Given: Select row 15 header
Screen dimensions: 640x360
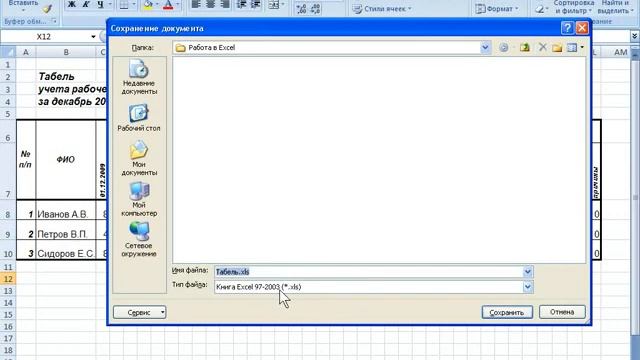Looking at the screenshot, I should click(x=8, y=315).
